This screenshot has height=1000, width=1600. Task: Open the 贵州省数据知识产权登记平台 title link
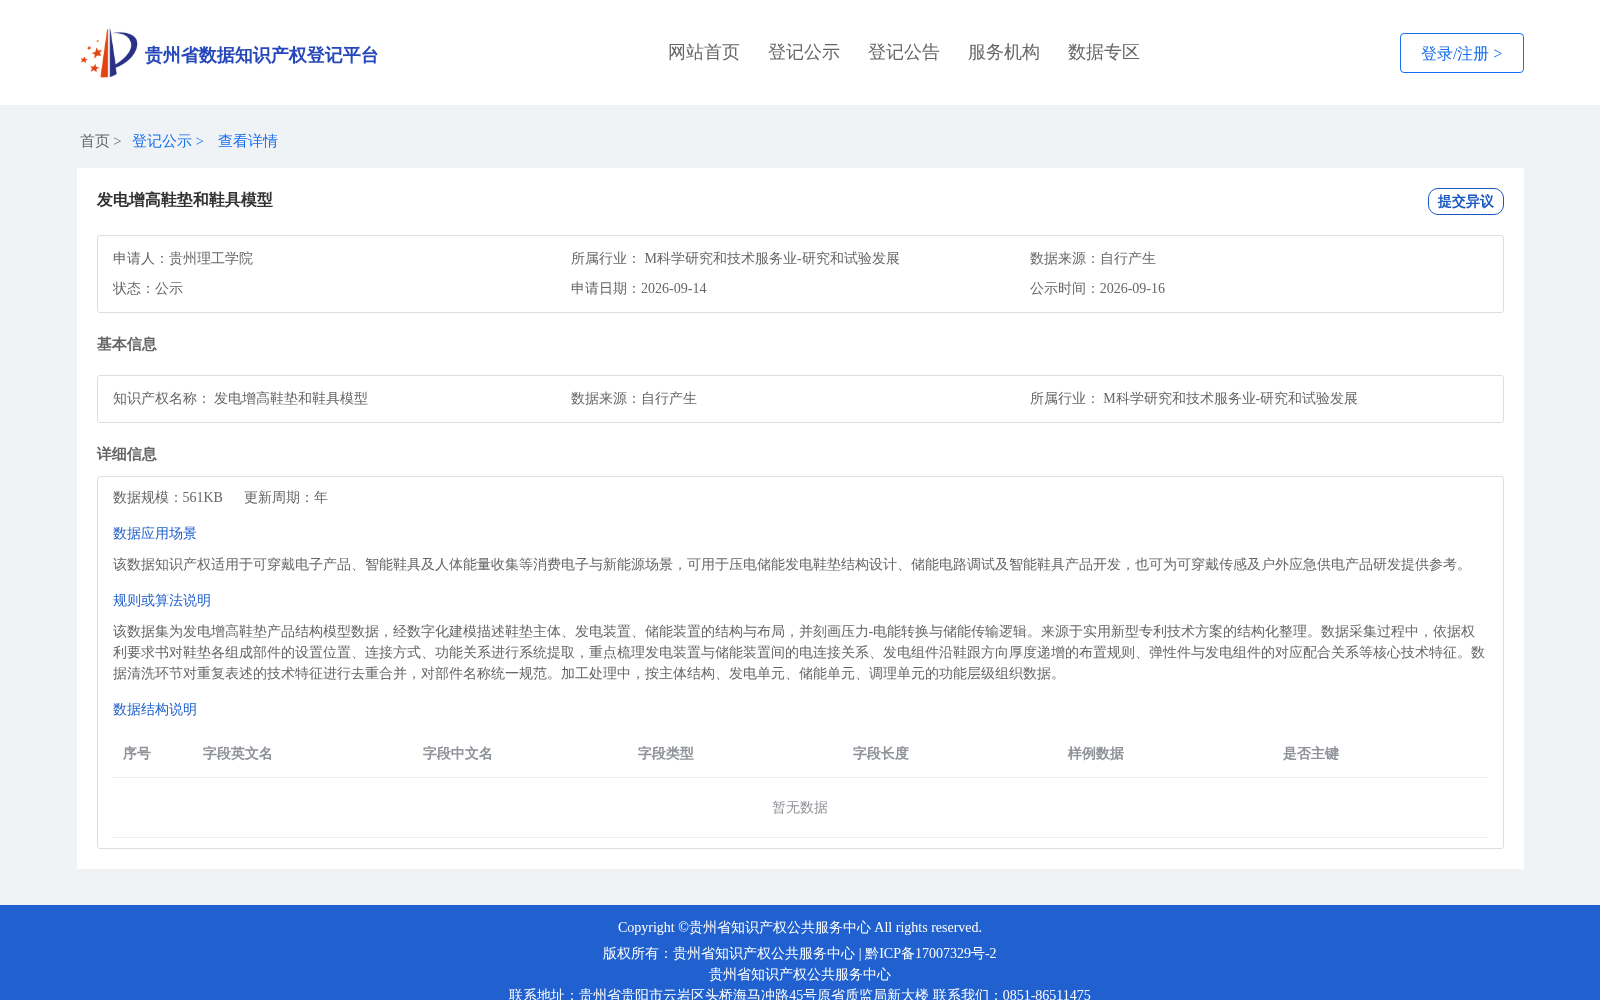261,55
